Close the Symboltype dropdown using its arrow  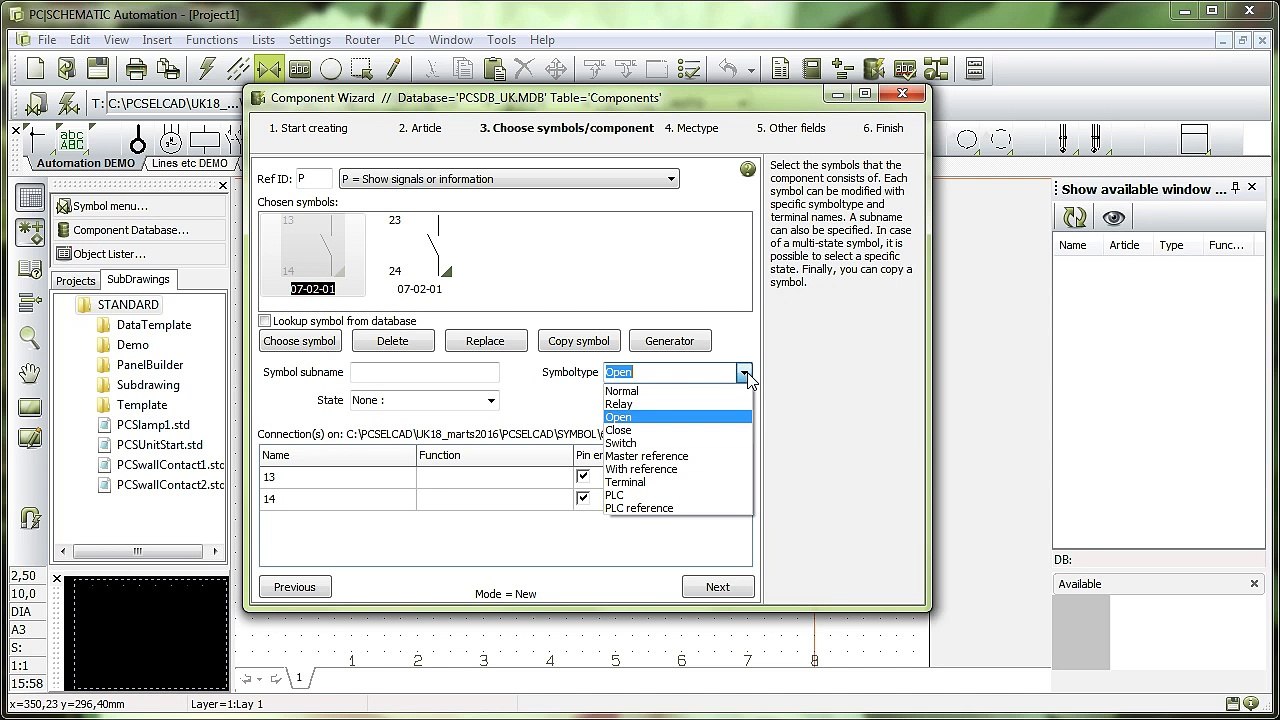click(744, 372)
